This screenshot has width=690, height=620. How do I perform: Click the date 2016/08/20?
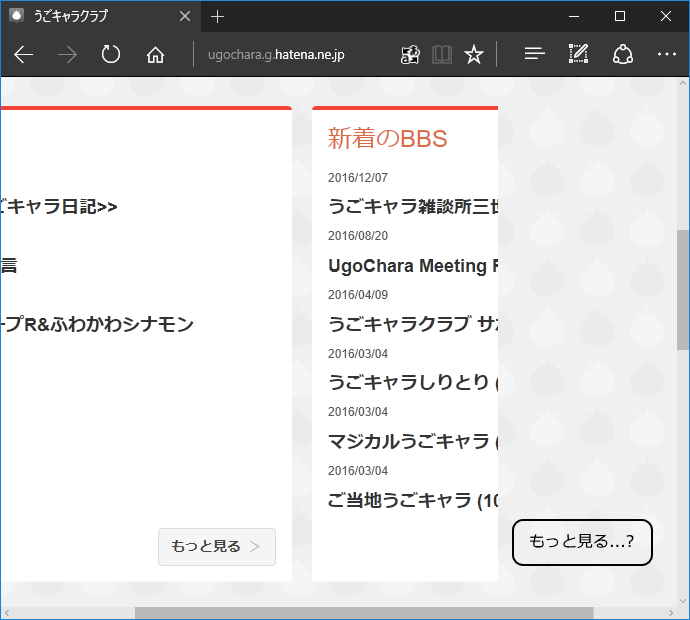click(358, 236)
